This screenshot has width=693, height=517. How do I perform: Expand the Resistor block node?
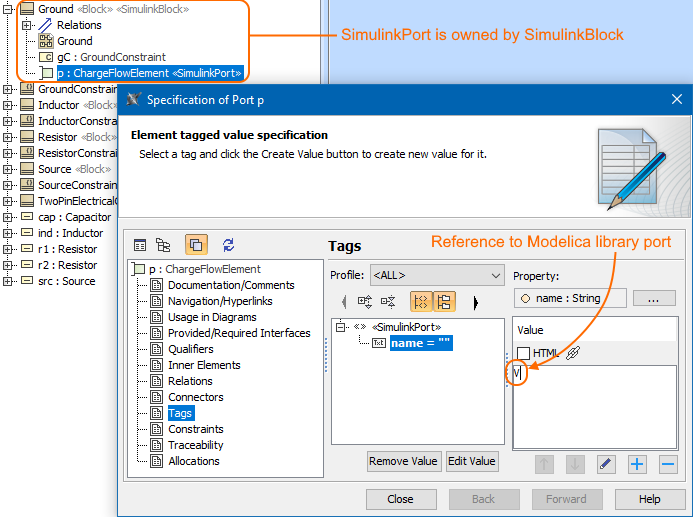point(8,137)
